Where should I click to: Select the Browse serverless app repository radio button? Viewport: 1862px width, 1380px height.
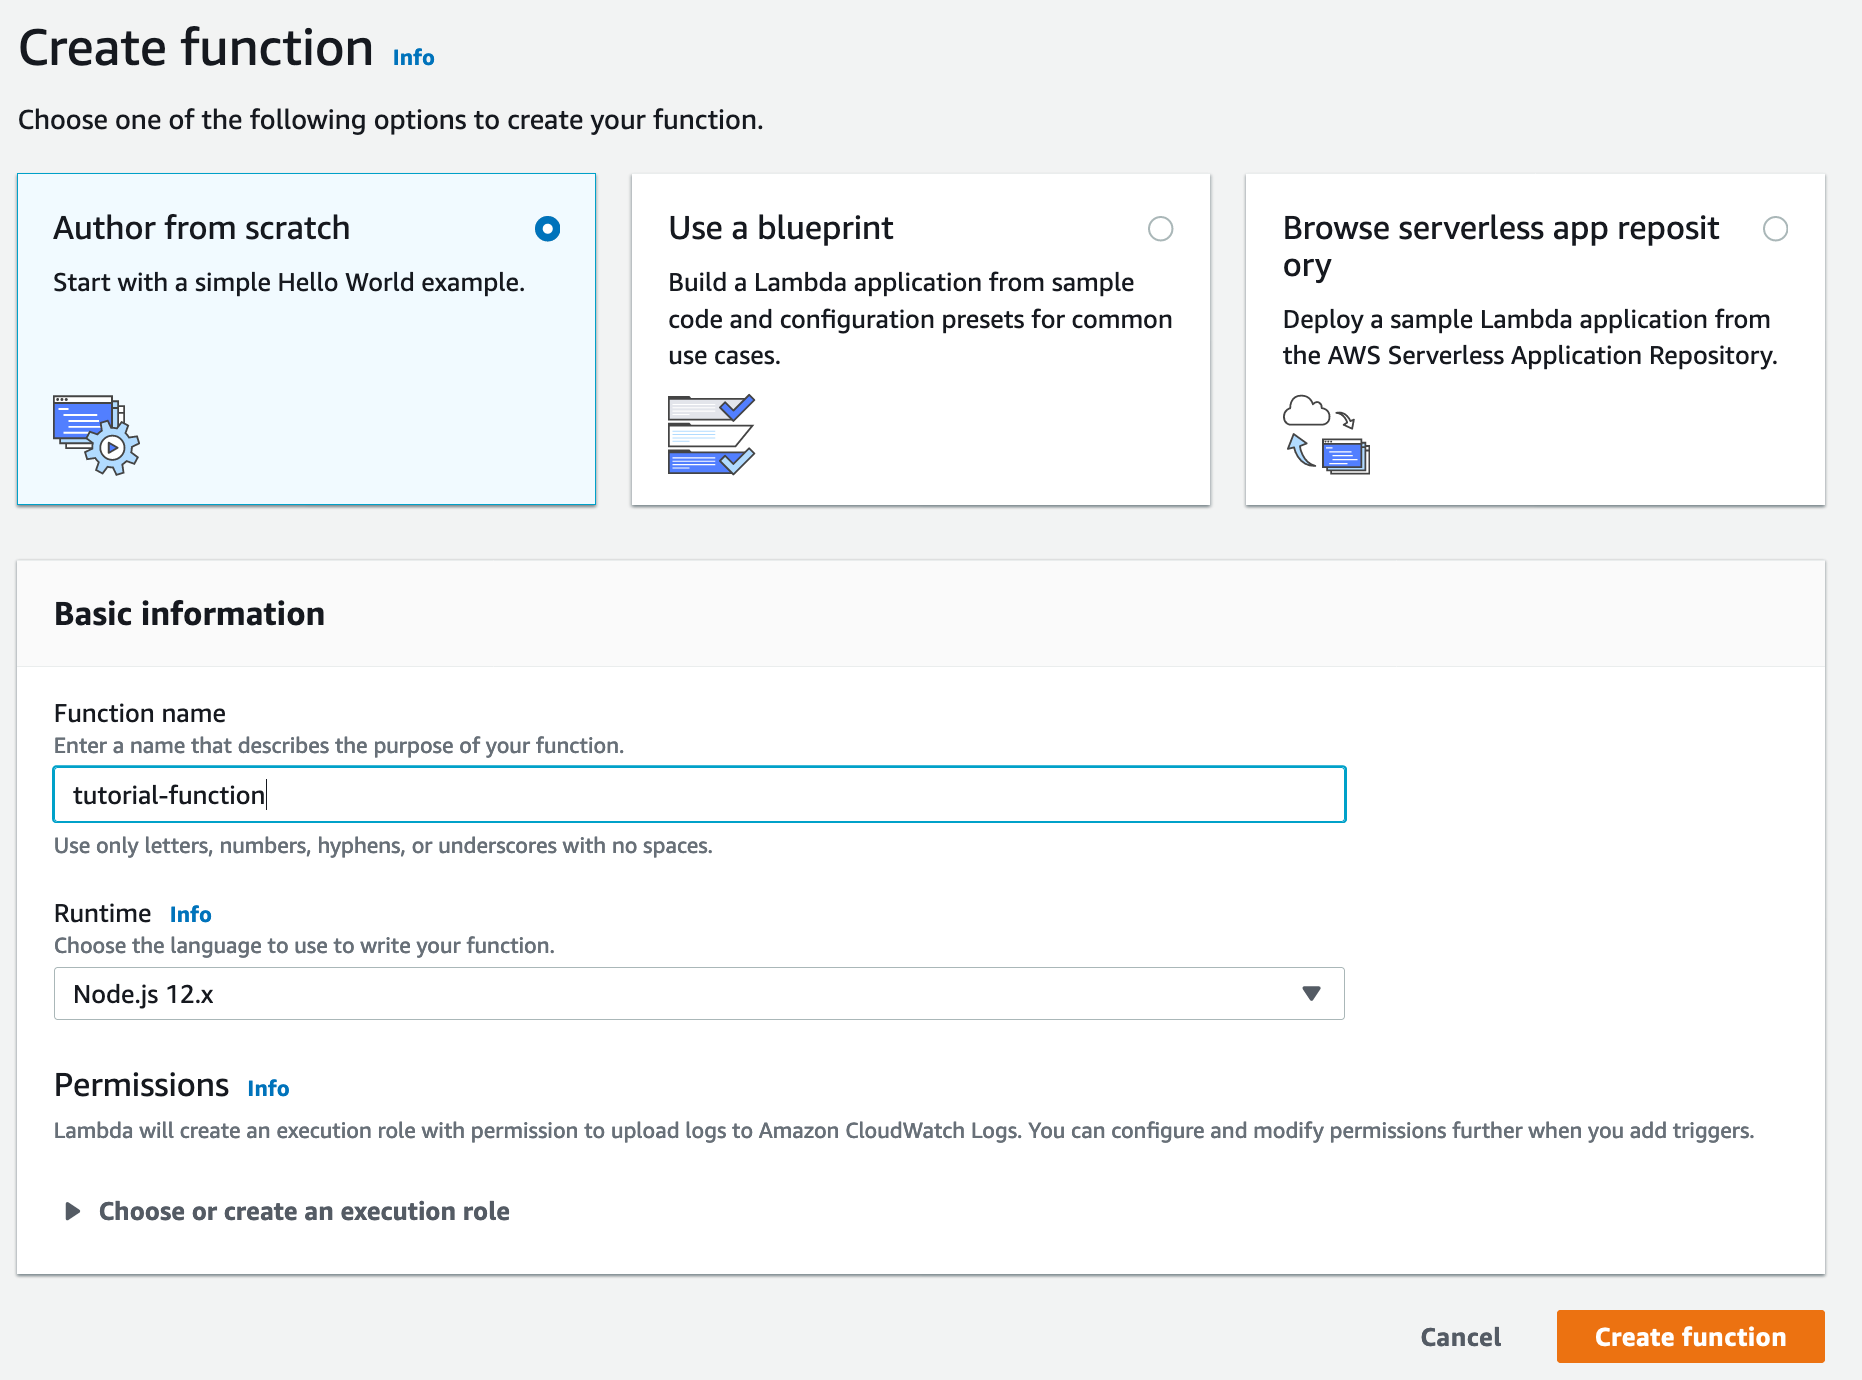[x=1776, y=230]
